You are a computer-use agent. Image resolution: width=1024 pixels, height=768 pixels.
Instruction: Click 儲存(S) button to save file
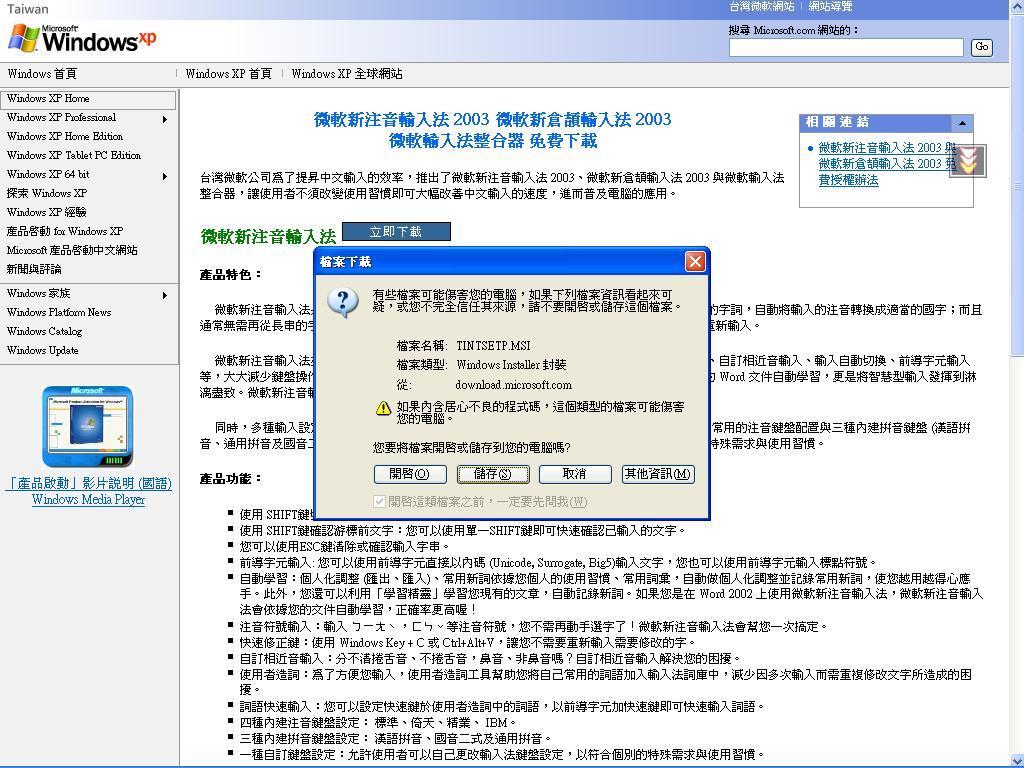tap(493, 474)
